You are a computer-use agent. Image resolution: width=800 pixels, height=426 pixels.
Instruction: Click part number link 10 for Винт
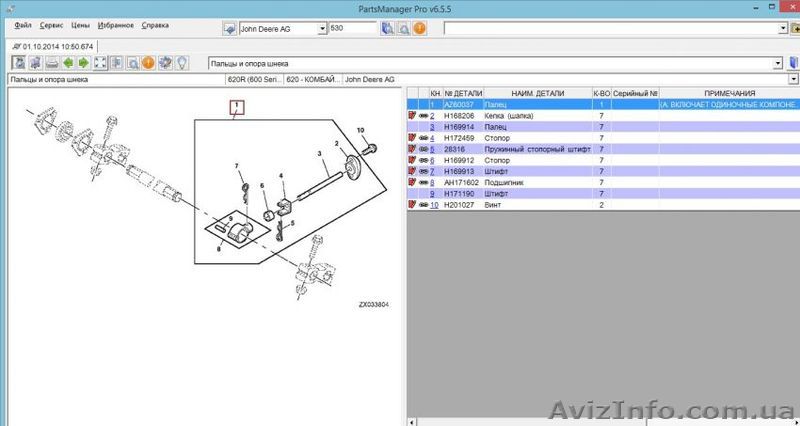(434, 204)
